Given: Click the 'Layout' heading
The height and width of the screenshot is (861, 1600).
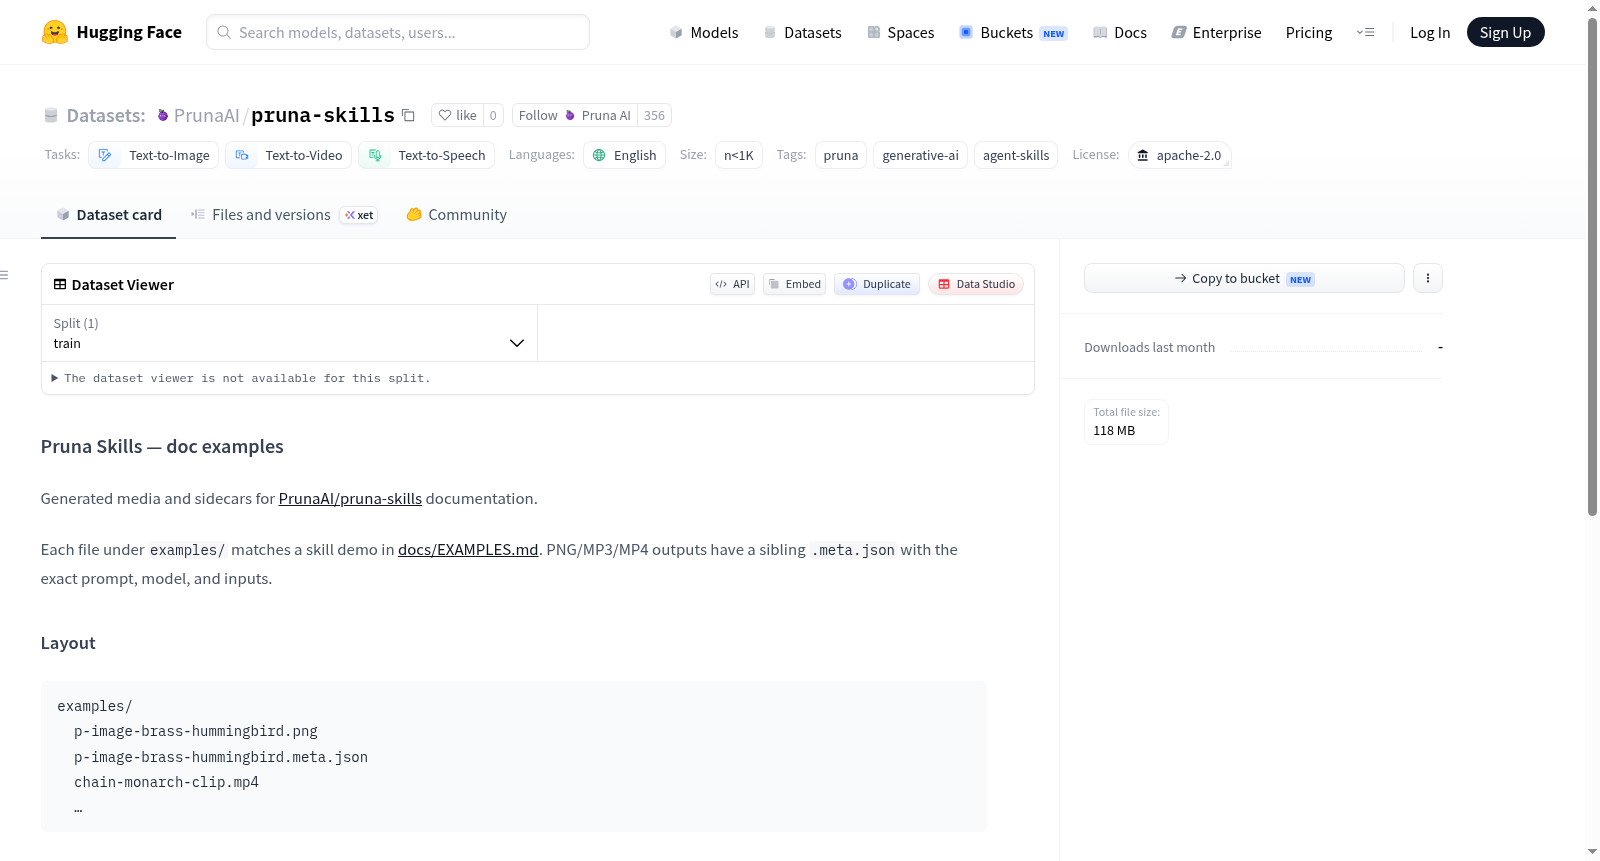Looking at the screenshot, I should coord(68,643).
